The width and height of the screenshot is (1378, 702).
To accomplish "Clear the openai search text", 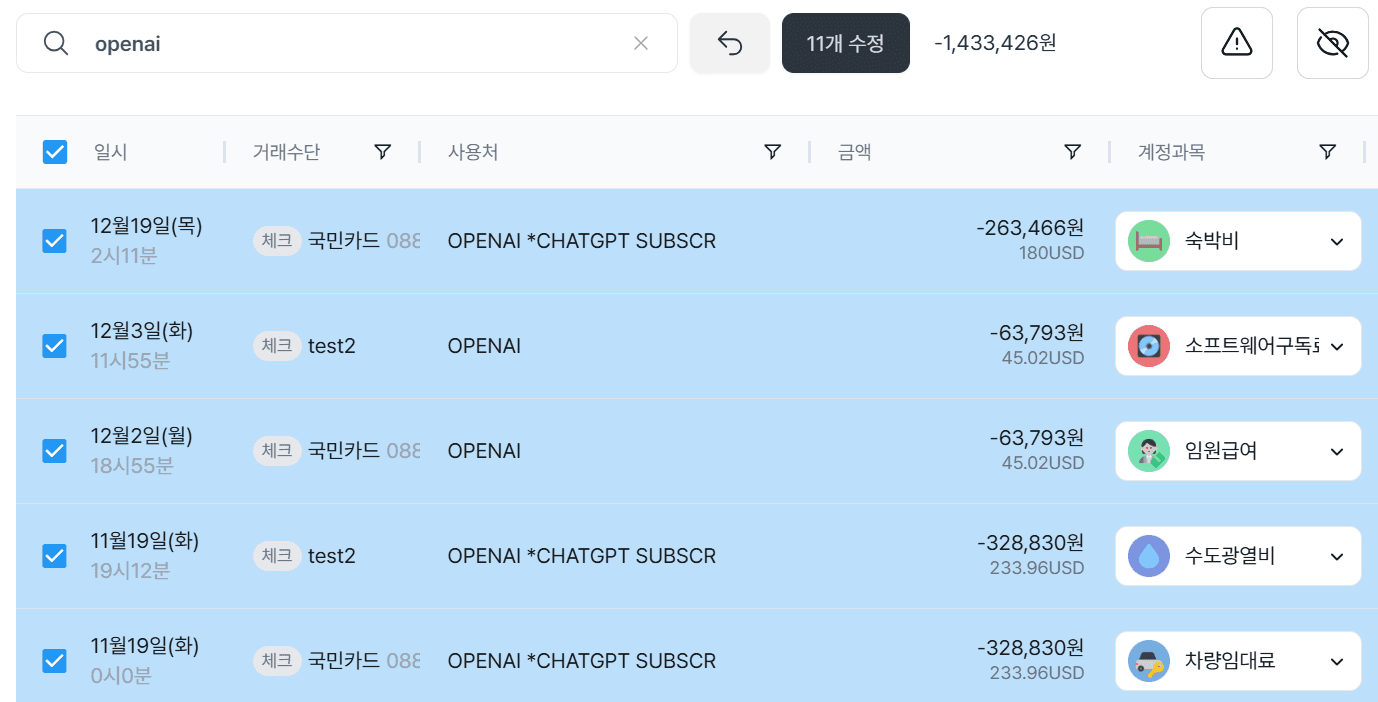I will pyautogui.click(x=641, y=43).
